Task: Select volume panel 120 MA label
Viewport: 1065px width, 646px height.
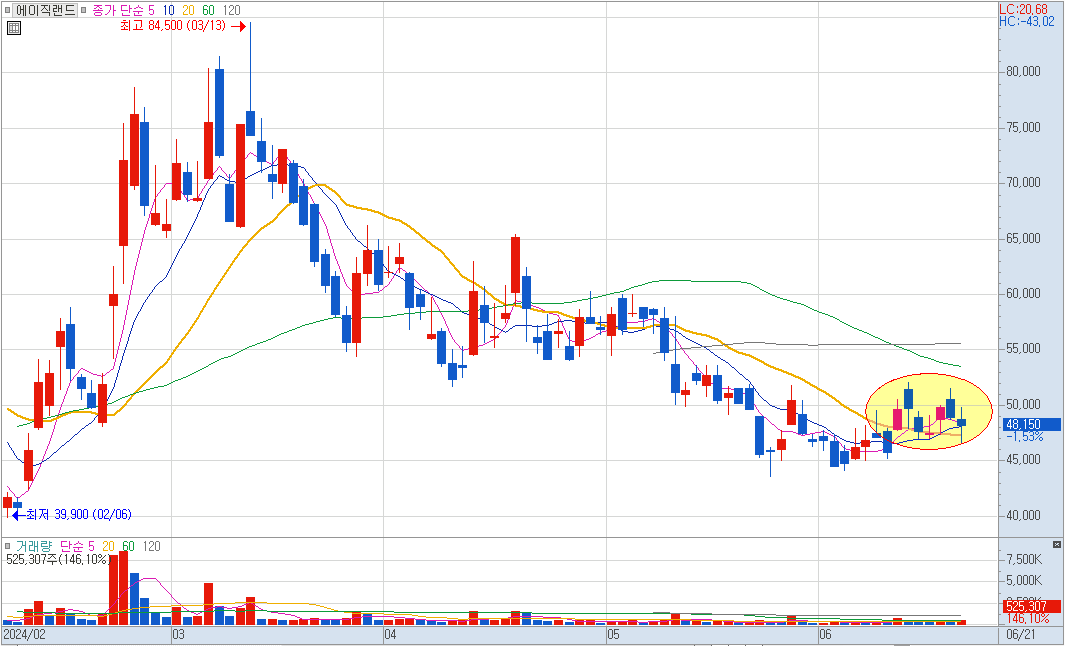Action: tap(151, 546)
